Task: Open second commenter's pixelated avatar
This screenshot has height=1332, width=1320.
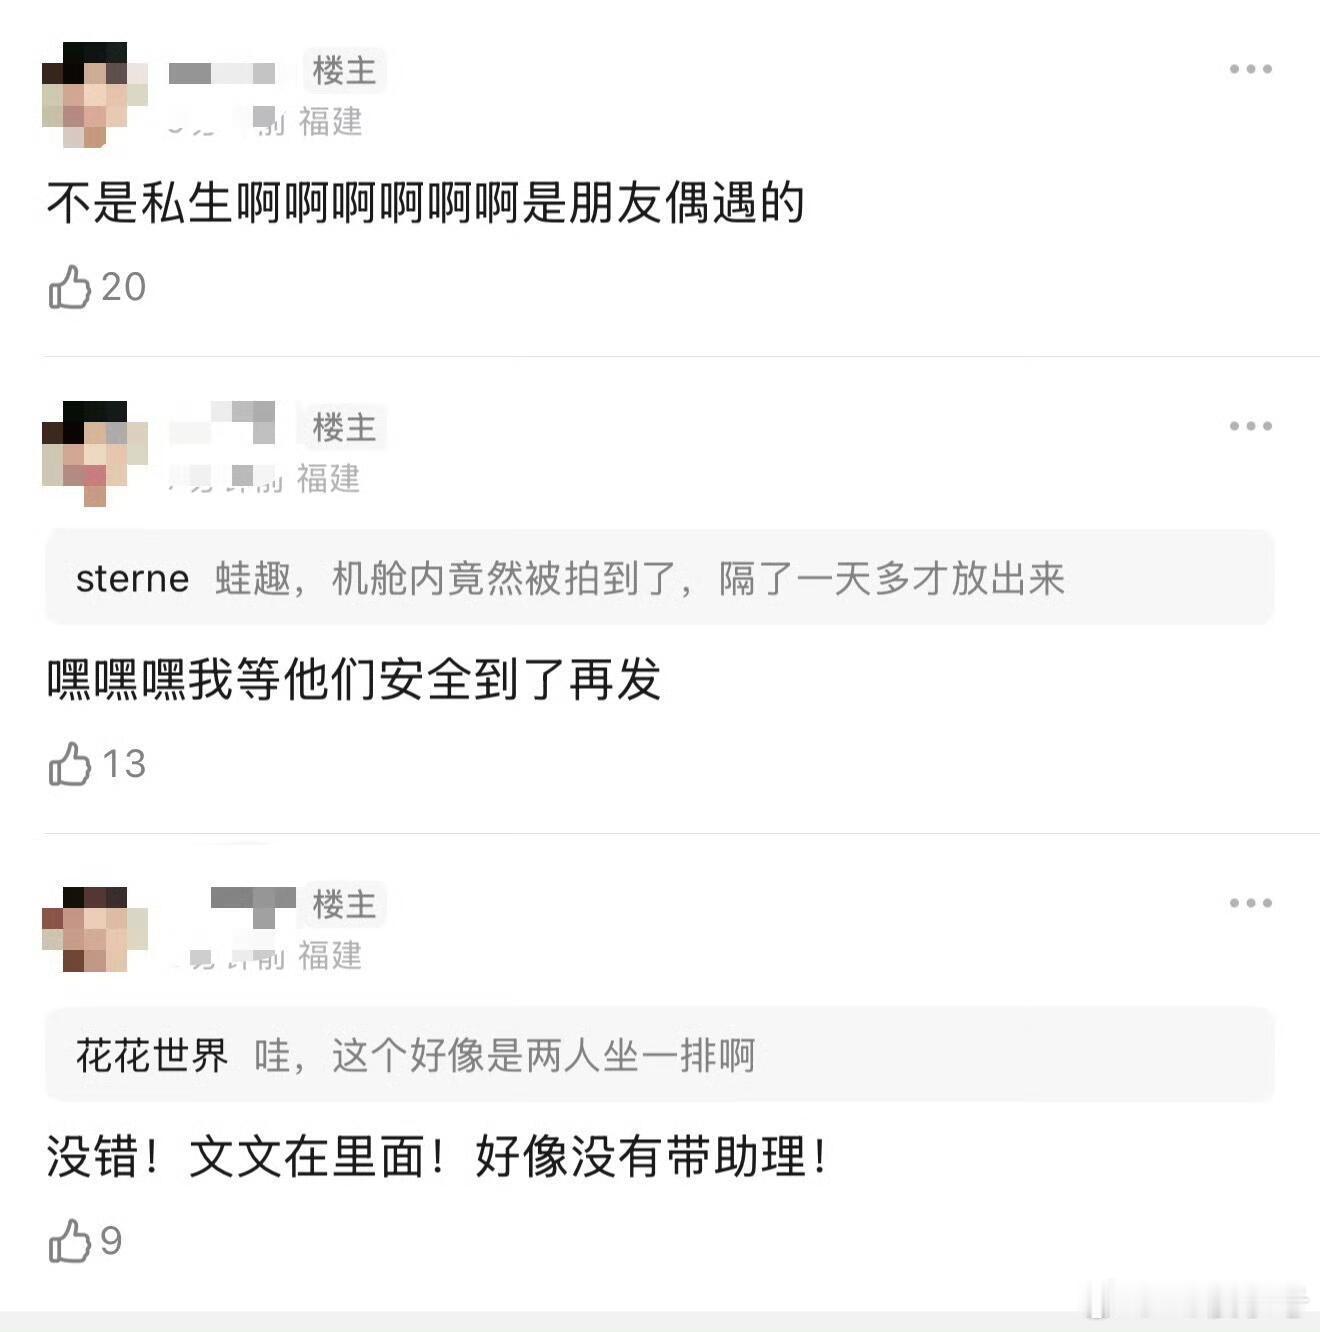Action: [95, 453]
